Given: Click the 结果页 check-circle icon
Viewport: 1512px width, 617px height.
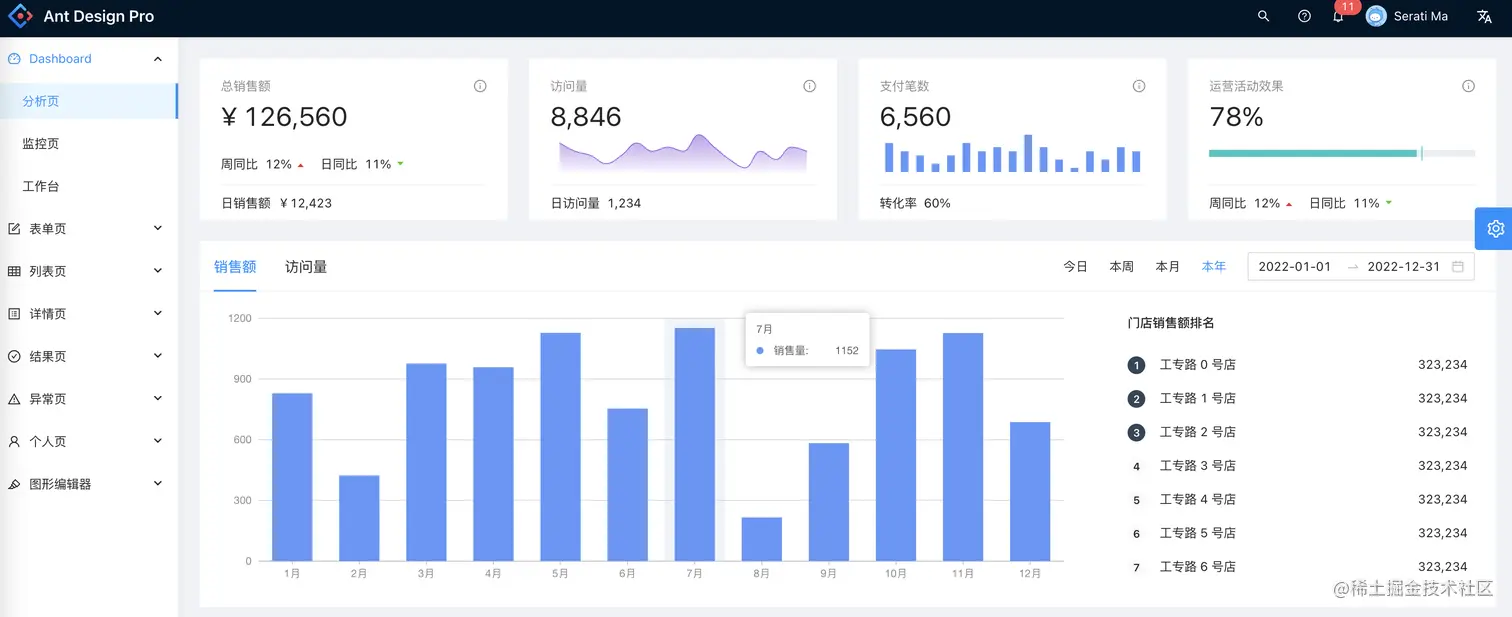Looking at the screenshot, I should [14, 356].
